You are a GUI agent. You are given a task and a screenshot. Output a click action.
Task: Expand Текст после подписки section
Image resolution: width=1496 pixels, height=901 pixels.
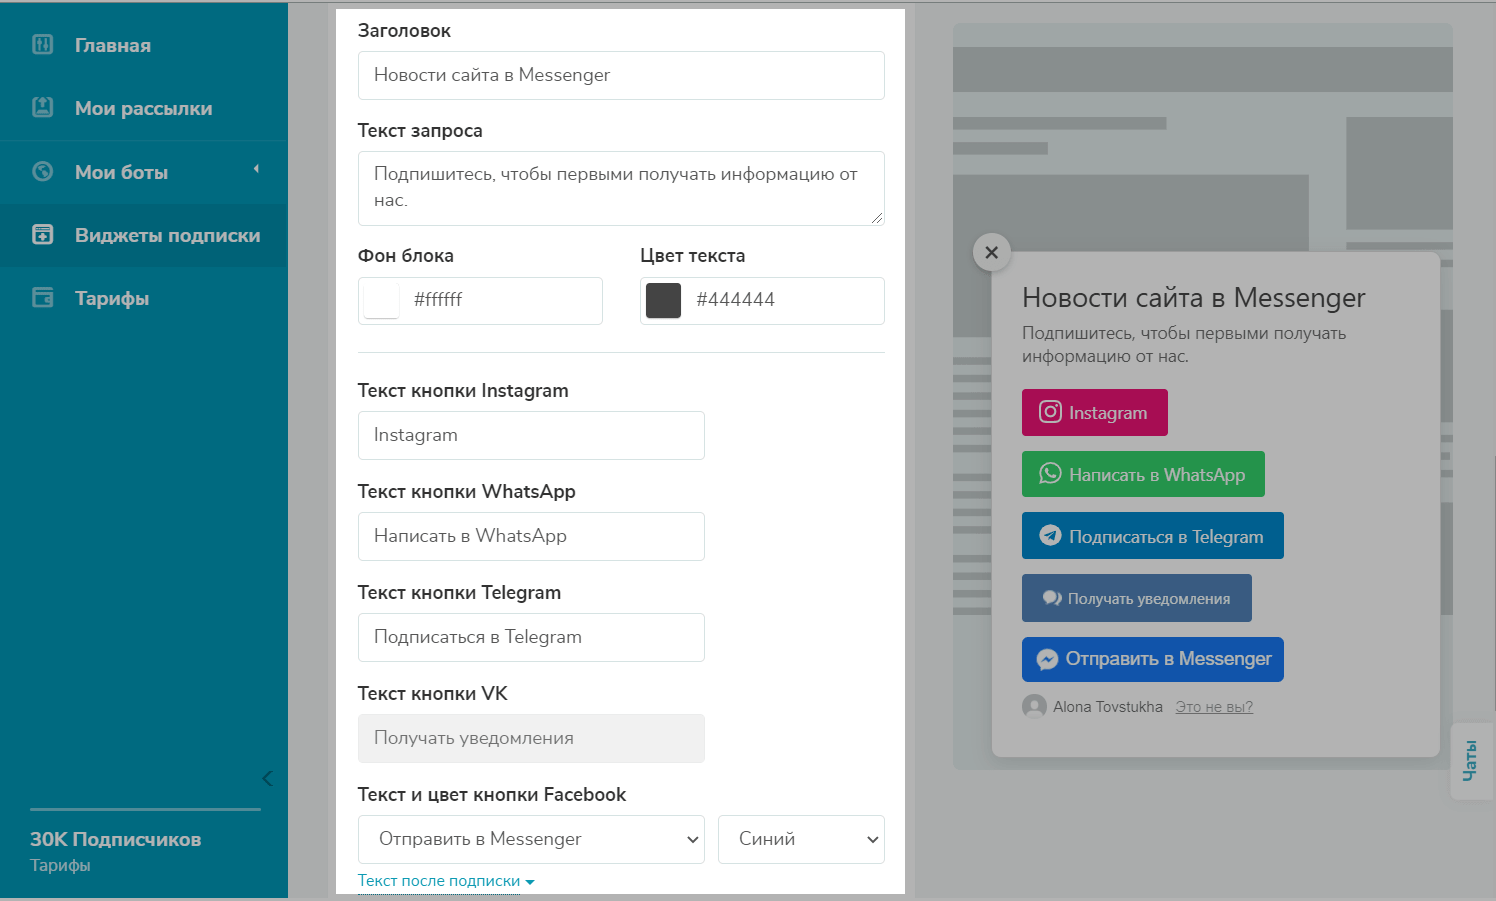pos(446,881)
